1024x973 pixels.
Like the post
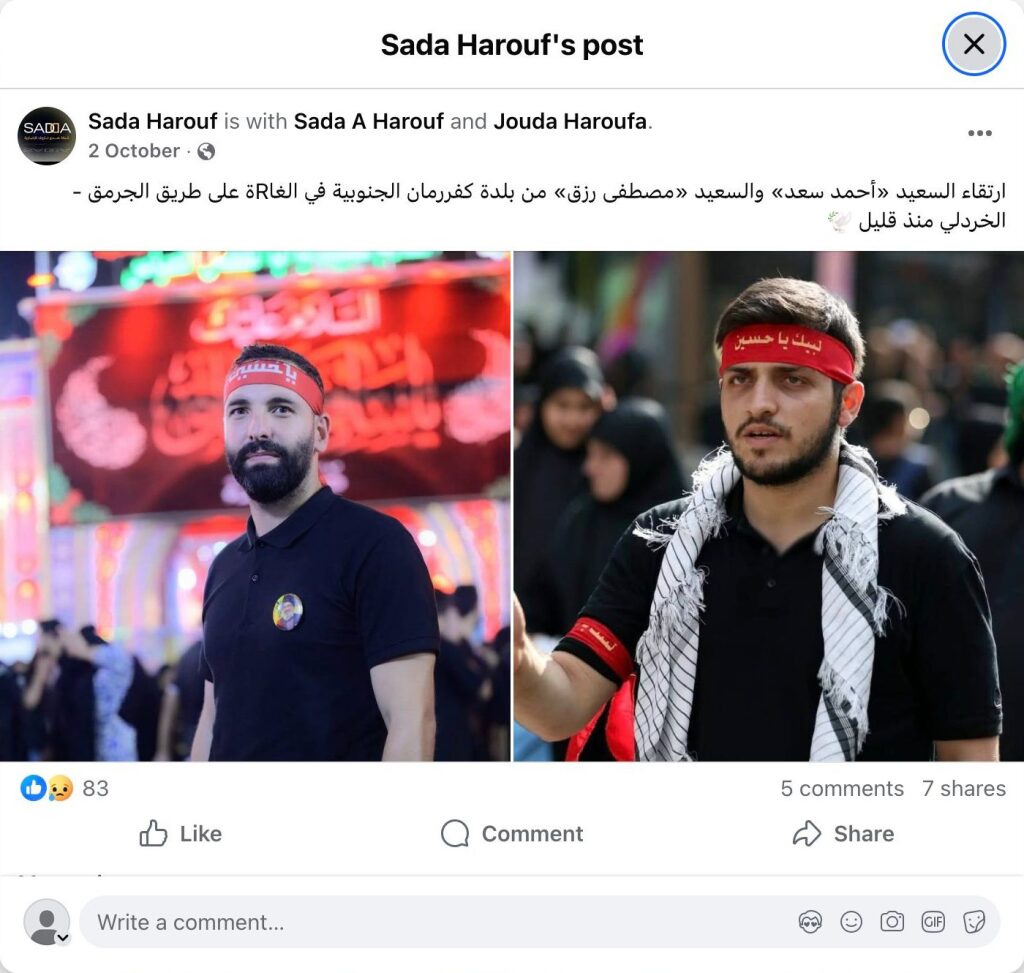pos(181,833)
